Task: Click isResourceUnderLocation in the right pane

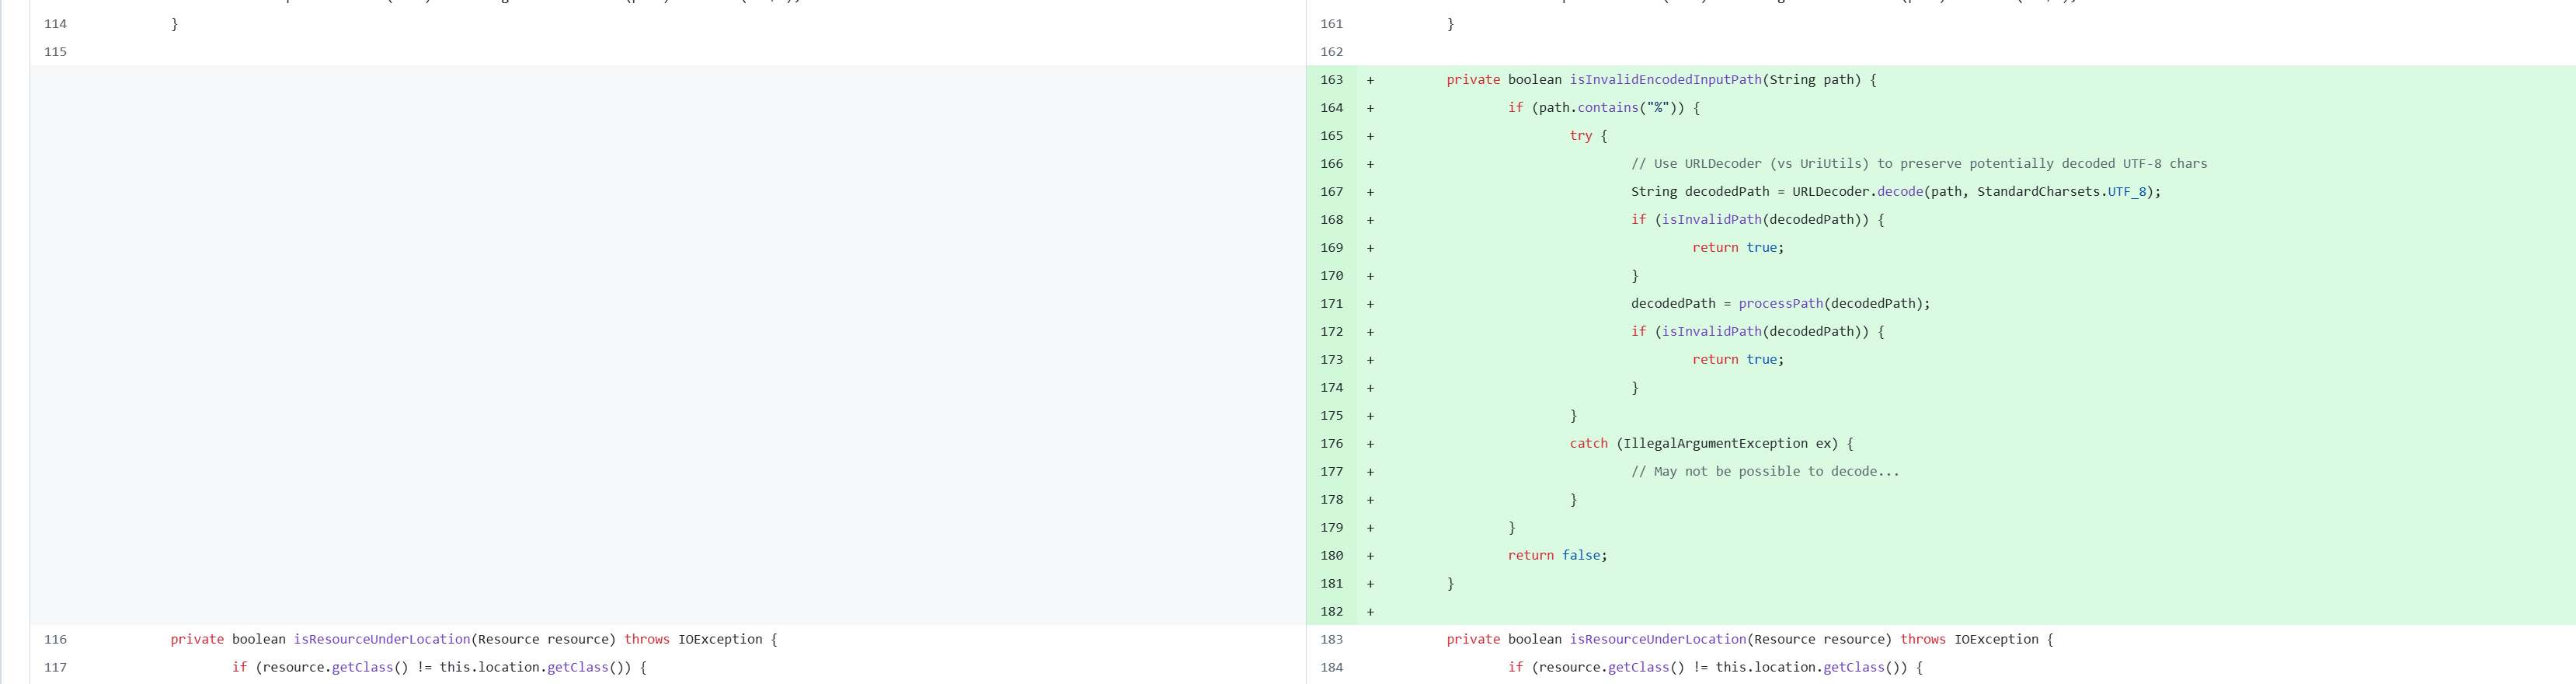Action: pyautogui.click(x=1657, y=640)
